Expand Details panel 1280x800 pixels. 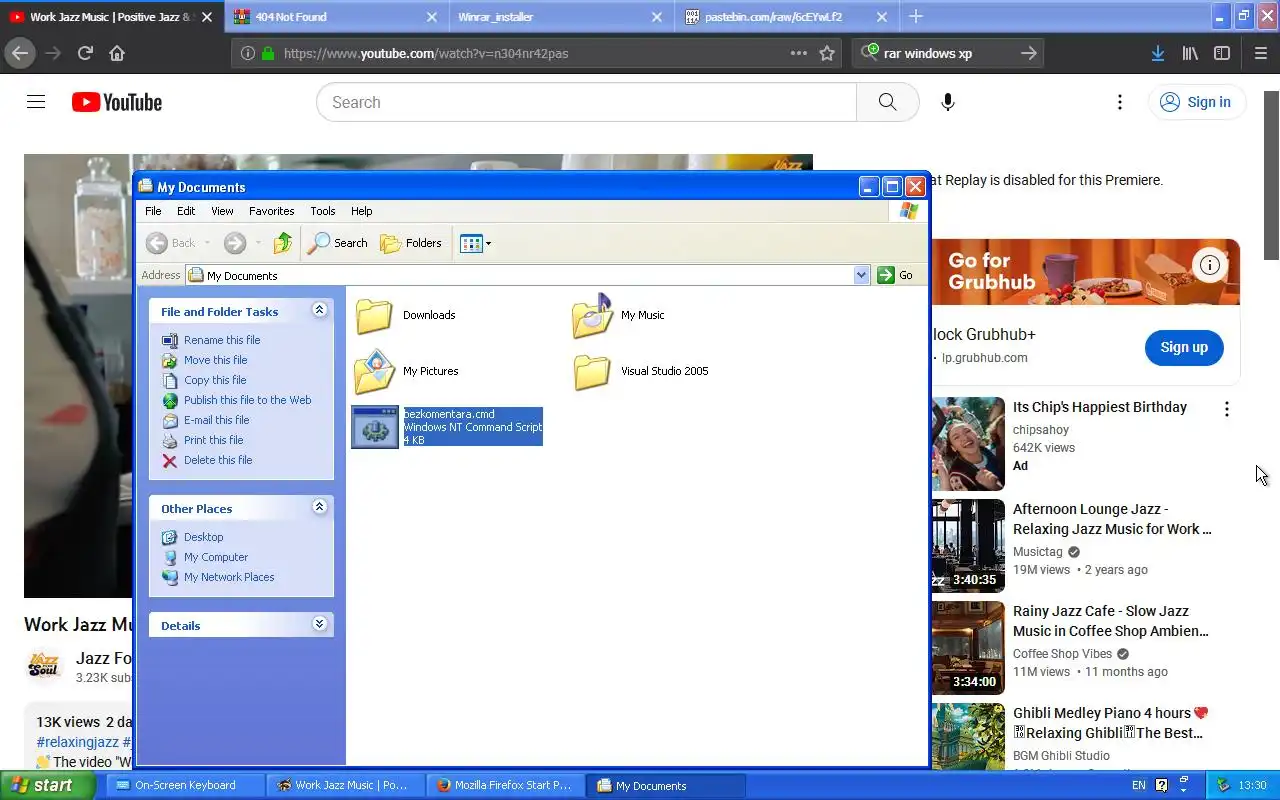coord(320,625)
